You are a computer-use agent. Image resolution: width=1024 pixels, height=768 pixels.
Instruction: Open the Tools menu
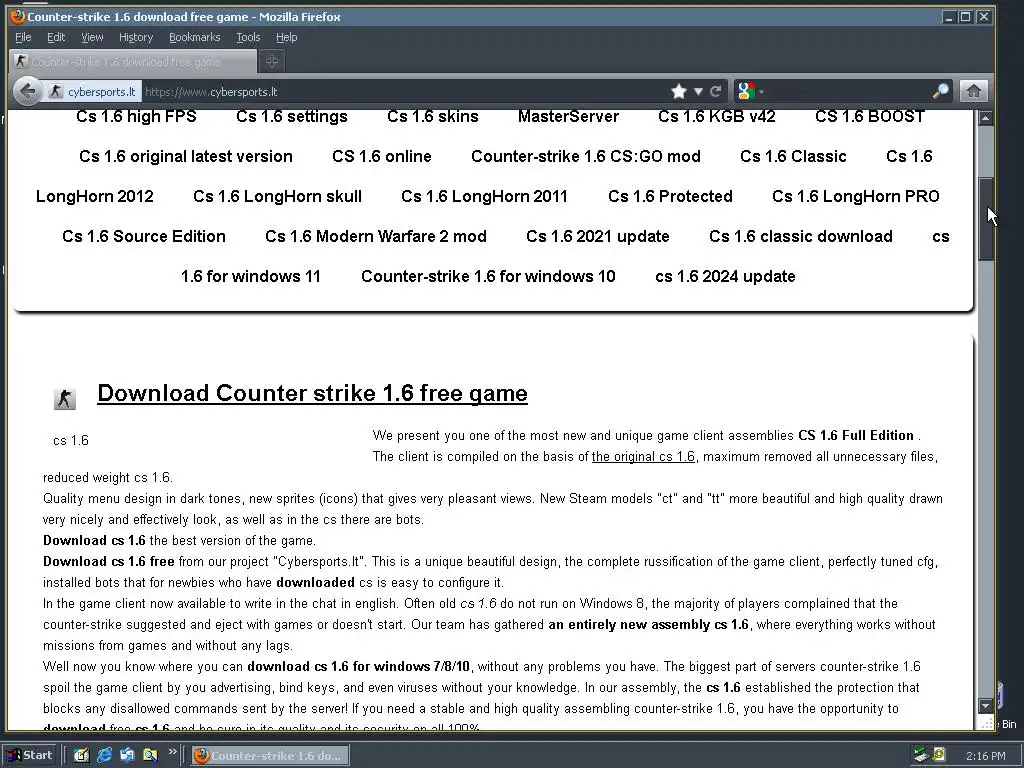point(248,37)
